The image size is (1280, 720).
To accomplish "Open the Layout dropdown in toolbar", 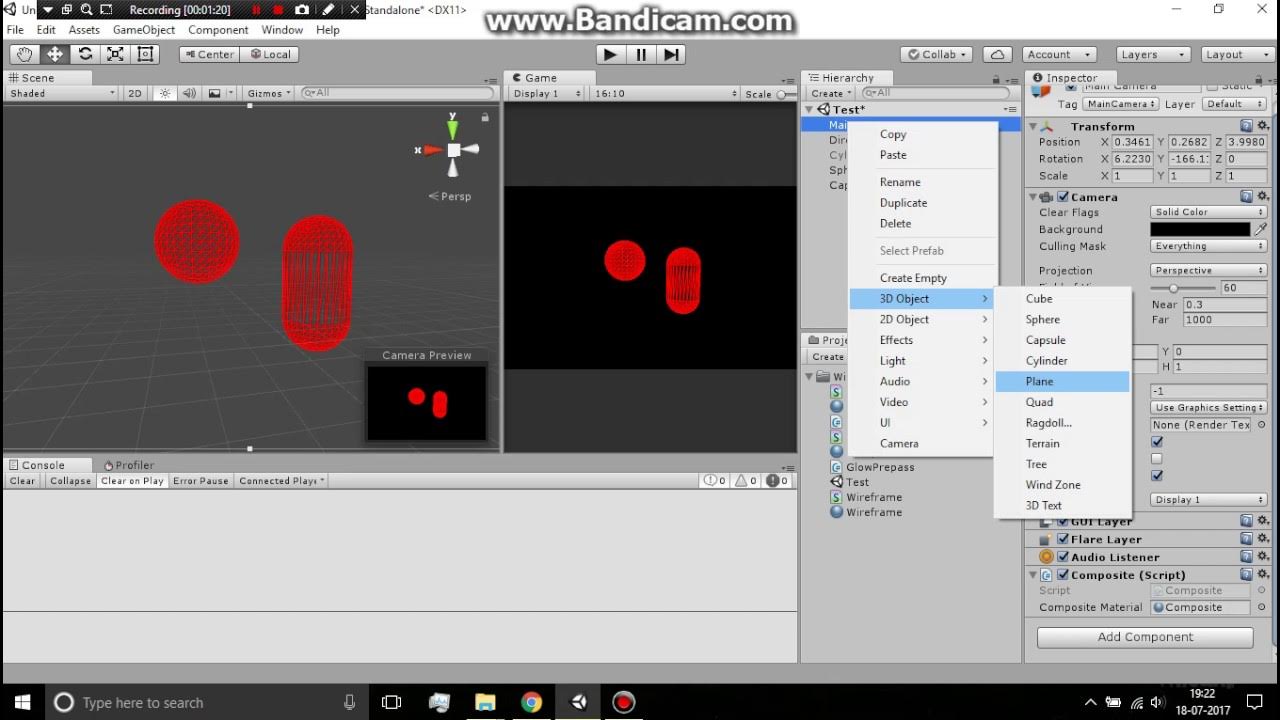I will tap(1235, 54).
